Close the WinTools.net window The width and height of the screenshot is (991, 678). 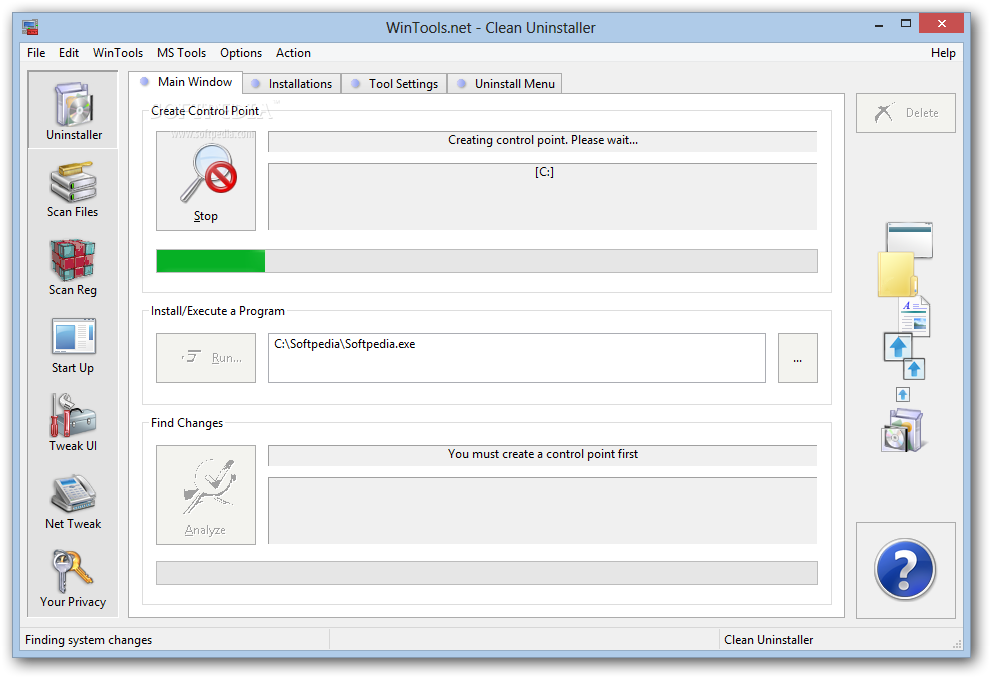pyautogui.click(x=941, y=24)
